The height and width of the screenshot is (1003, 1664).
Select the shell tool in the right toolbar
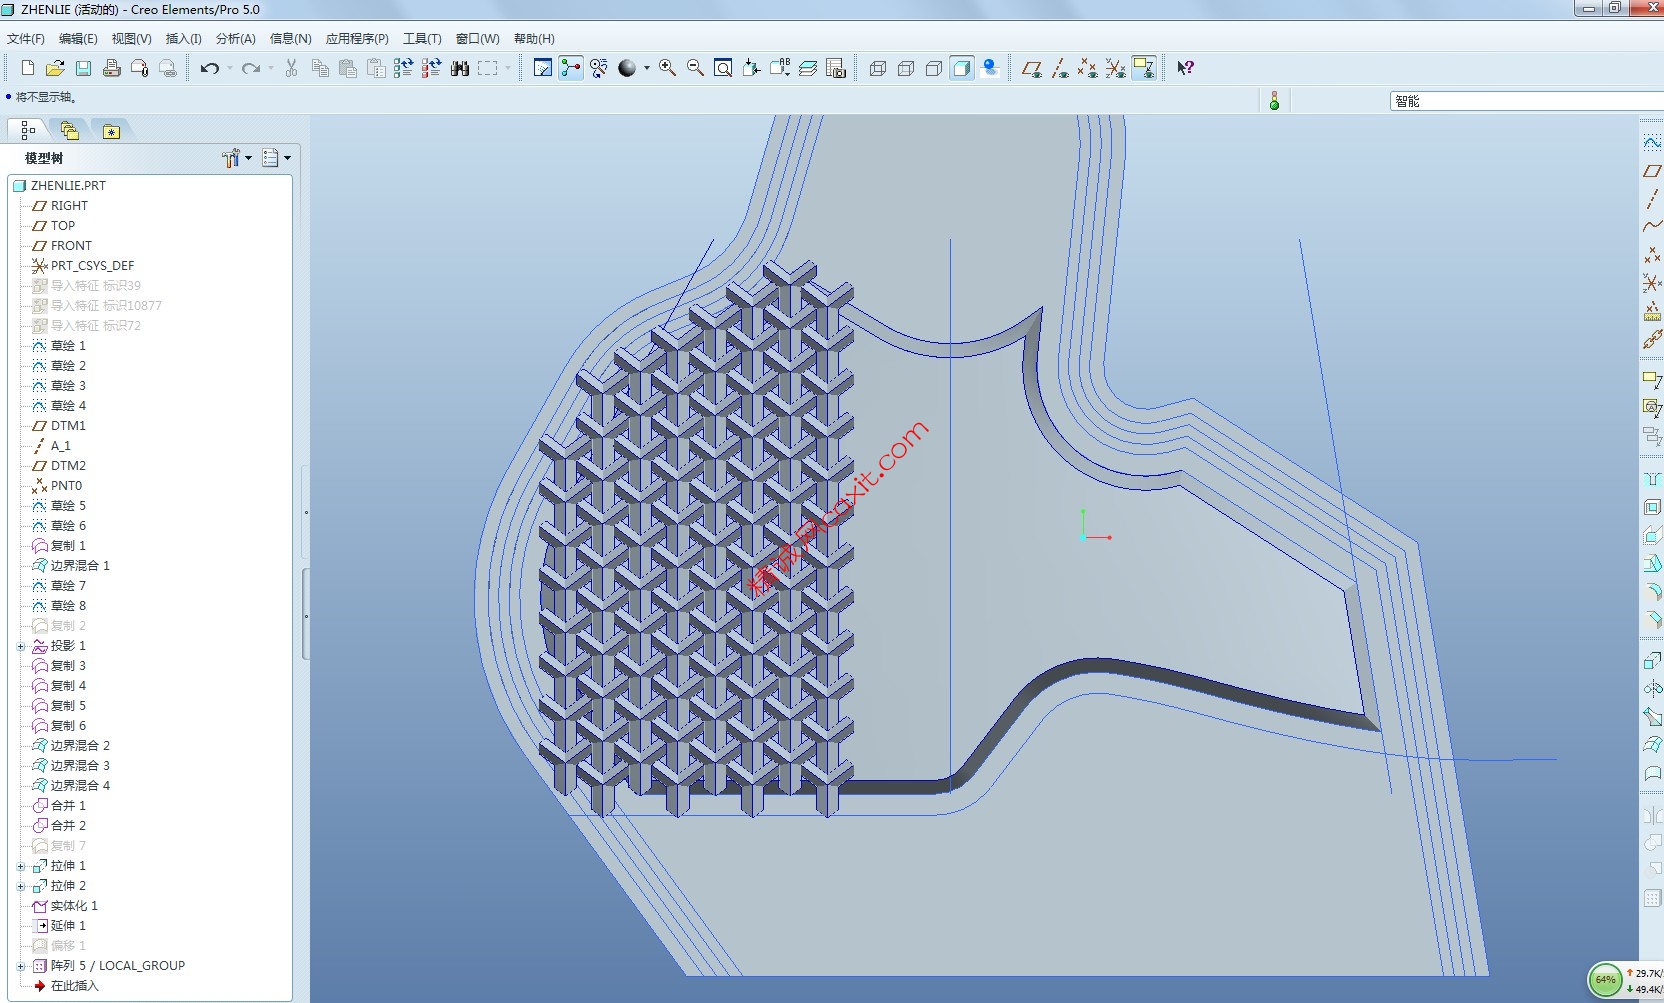1652,507
